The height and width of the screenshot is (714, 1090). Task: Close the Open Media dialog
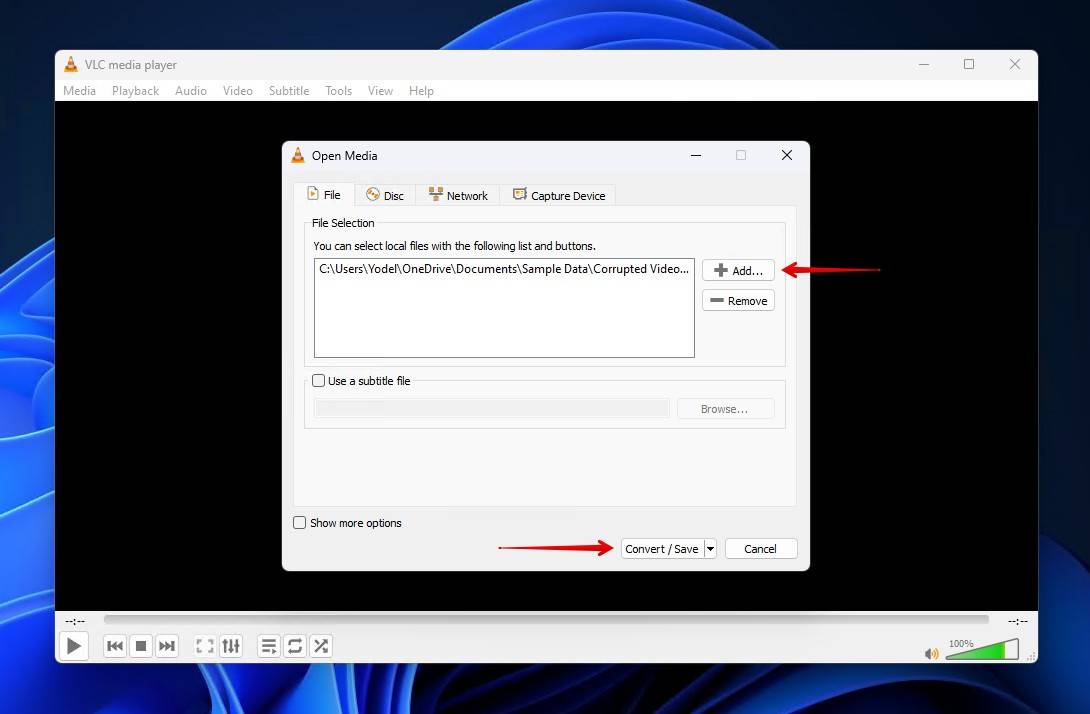pyautogui.click(x=786, y=155)
